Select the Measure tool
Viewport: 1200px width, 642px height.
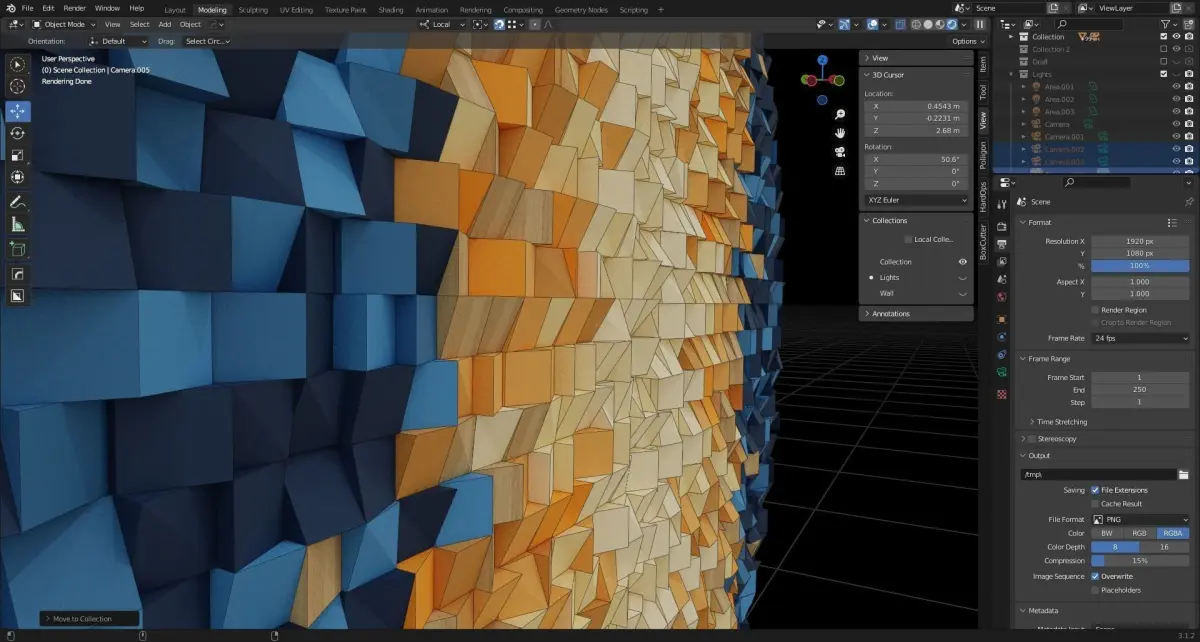[x=18, y=225]
